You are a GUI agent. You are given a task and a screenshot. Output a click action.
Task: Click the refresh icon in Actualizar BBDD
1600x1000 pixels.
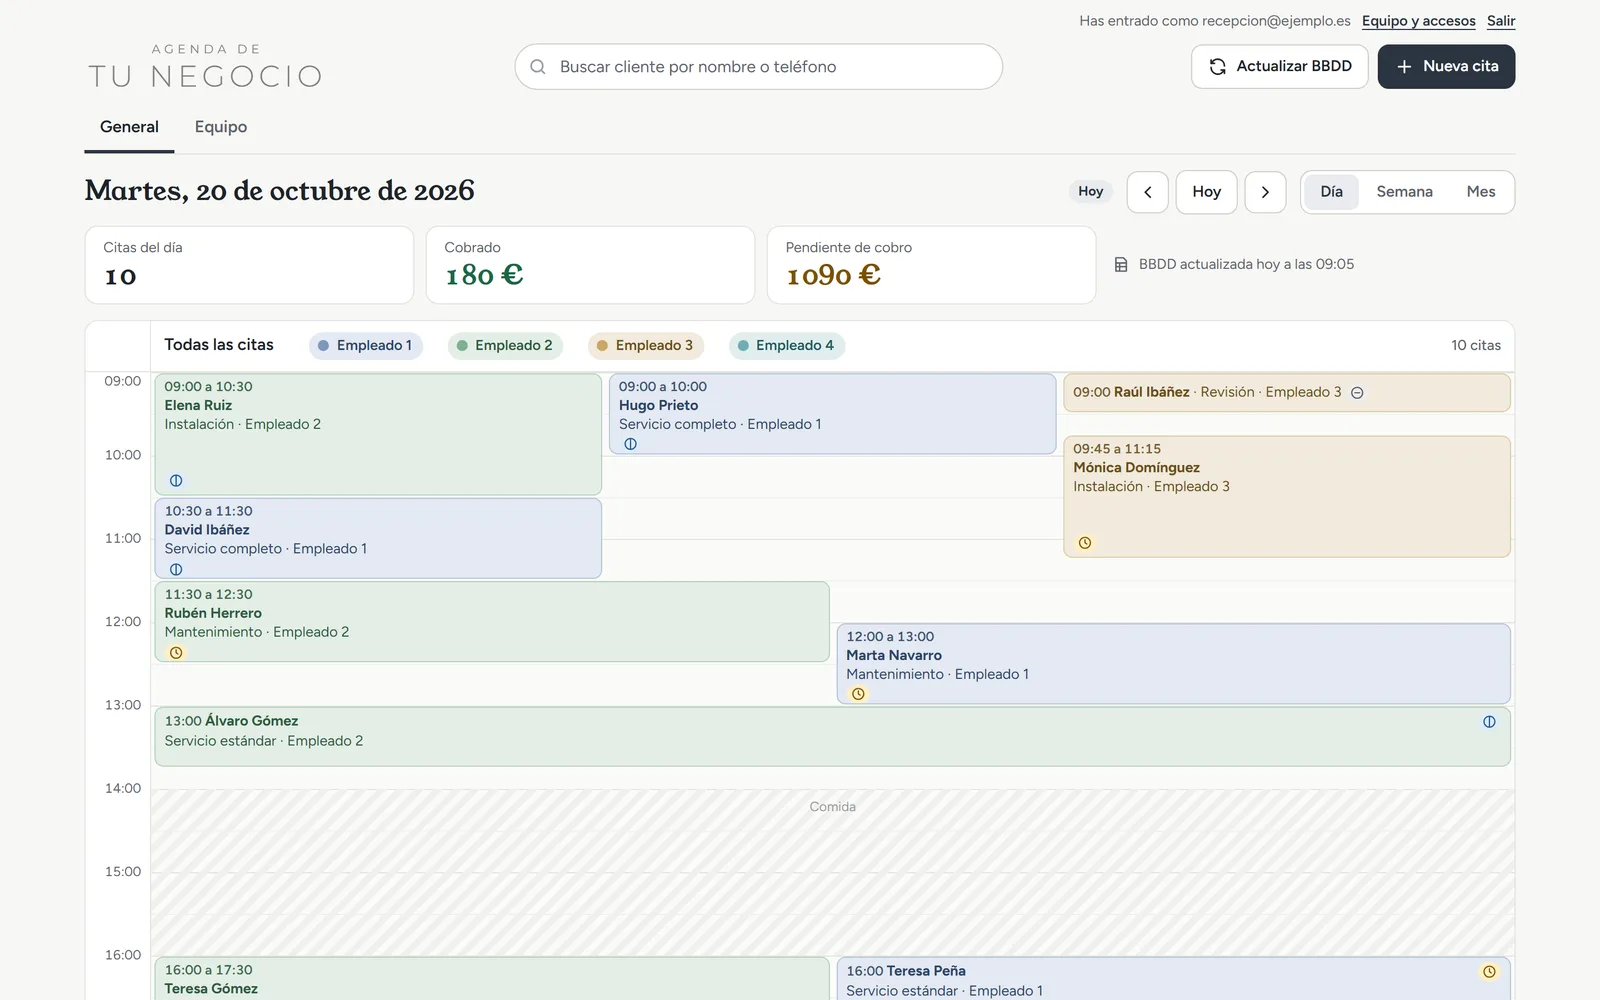[x=1217, y=67]
